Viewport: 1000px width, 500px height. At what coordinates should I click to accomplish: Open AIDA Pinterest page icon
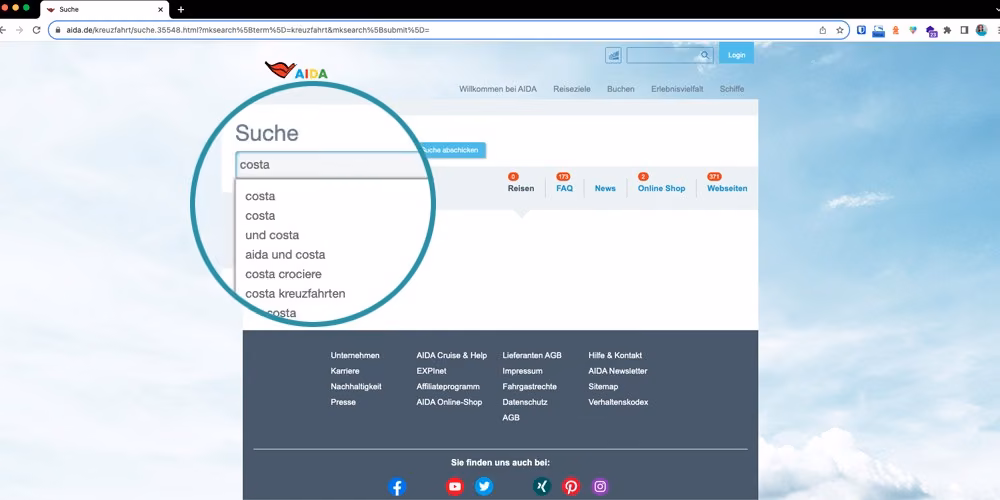pos(571,487)
